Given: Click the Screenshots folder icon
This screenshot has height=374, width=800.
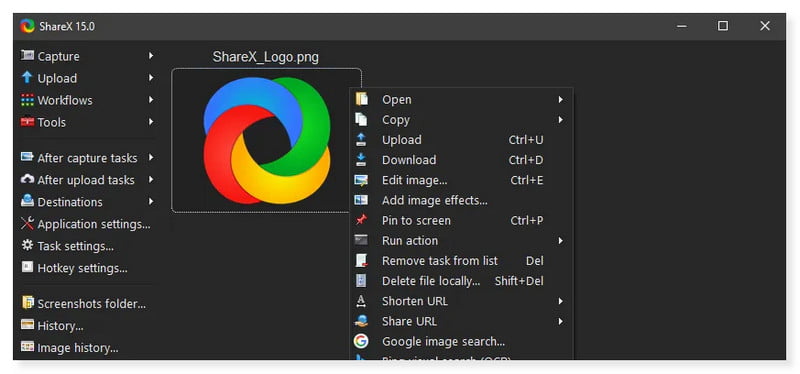Looking at the screenshot, I should tap(27, 303).
